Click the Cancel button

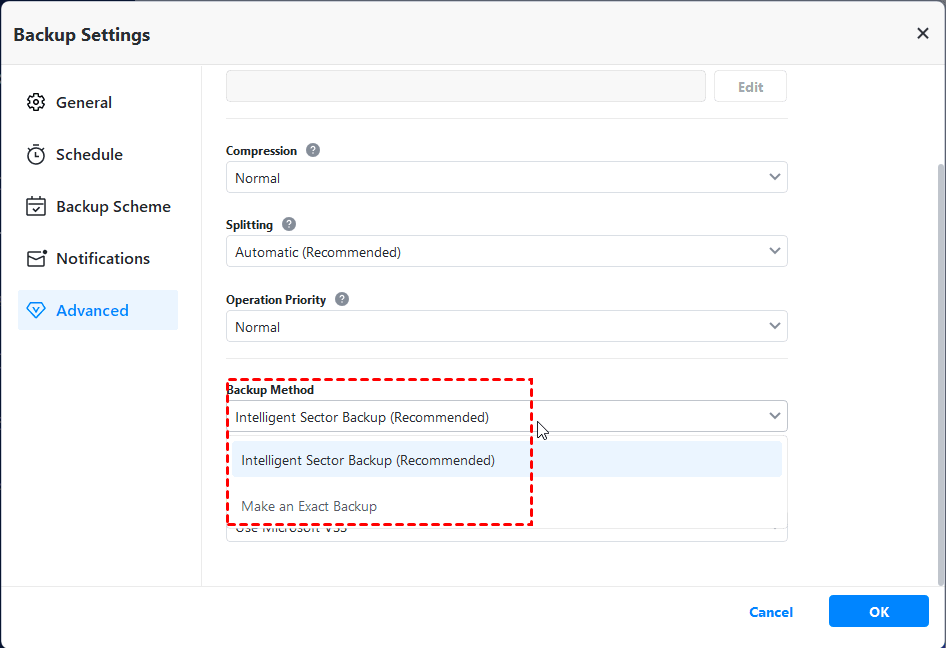(x=771, y=612)
